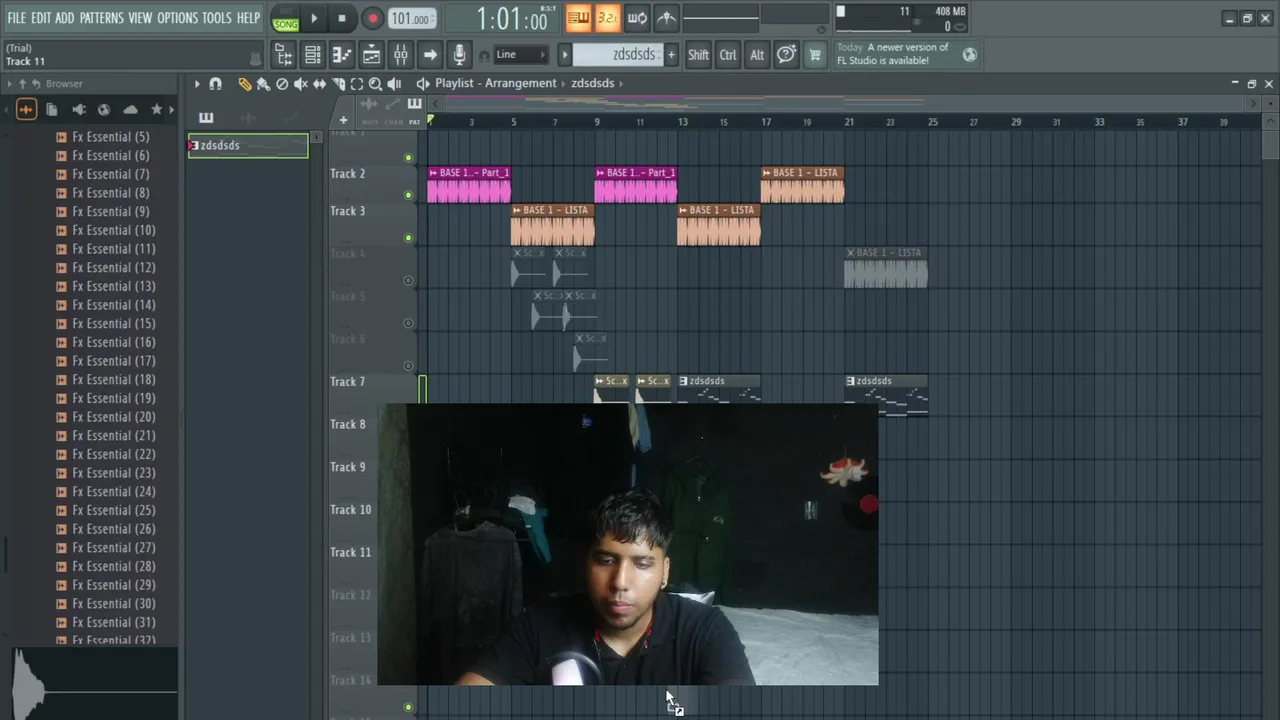Open the HELP menu

249,18
